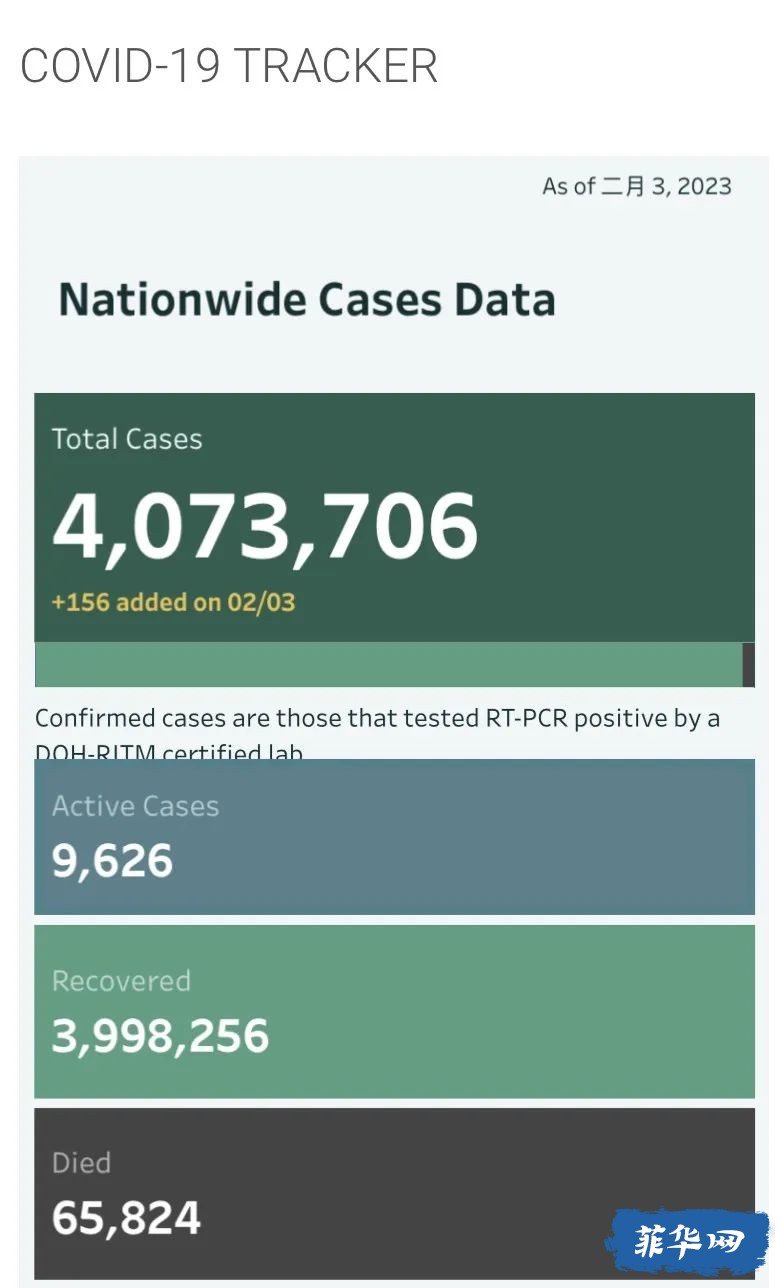
Task: Click the Died label text
Action: point(81,1163)
